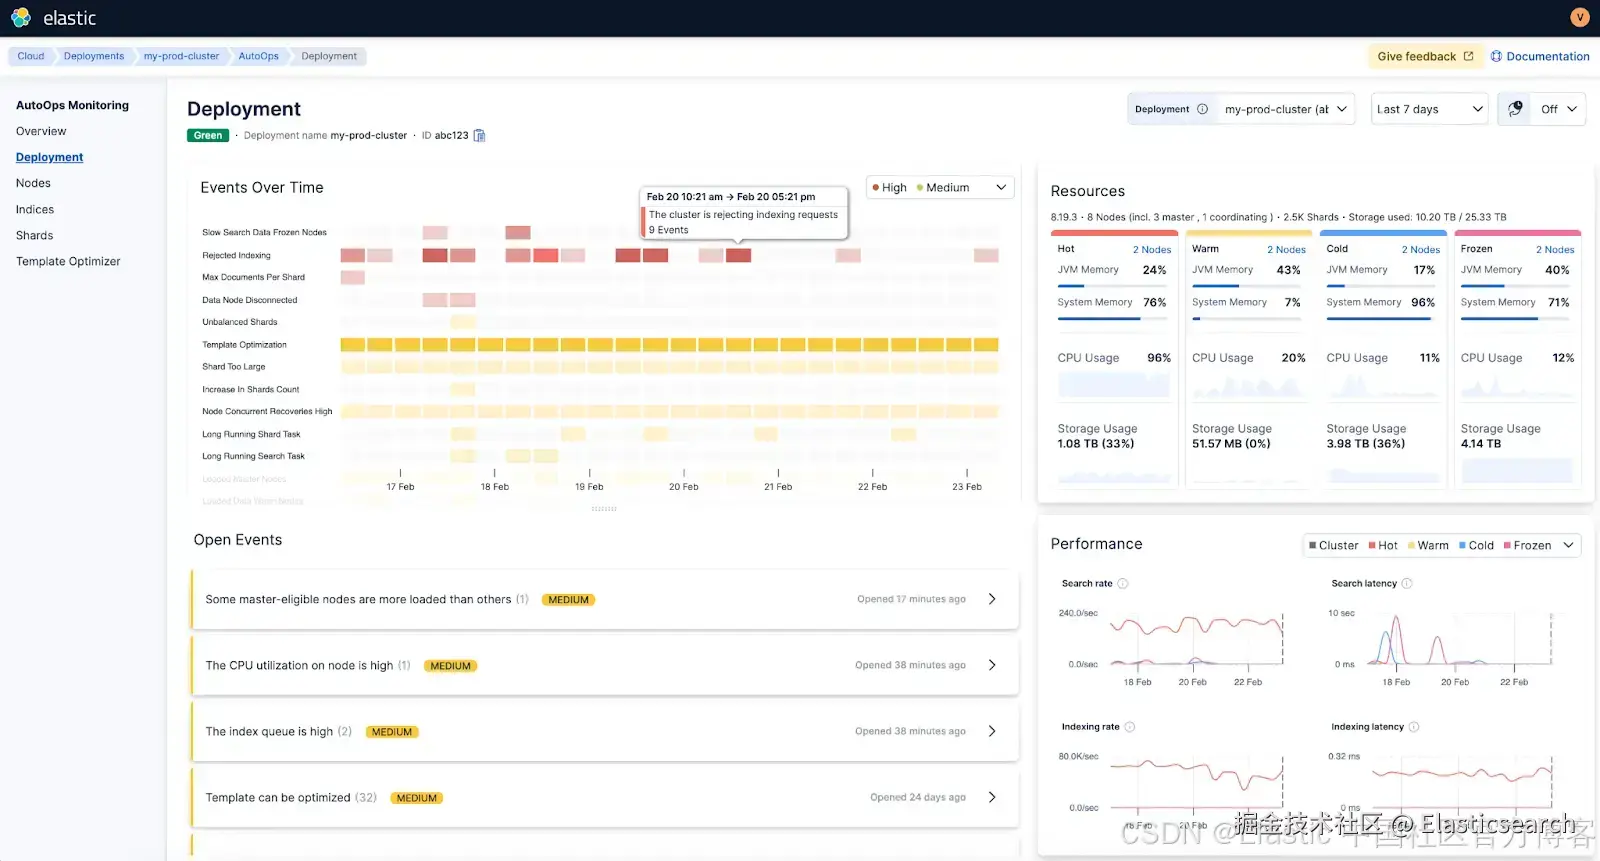Viewport: 1600px width, 861px height.
Task: Open the user avatar menu
Action: pos(1580,17)
